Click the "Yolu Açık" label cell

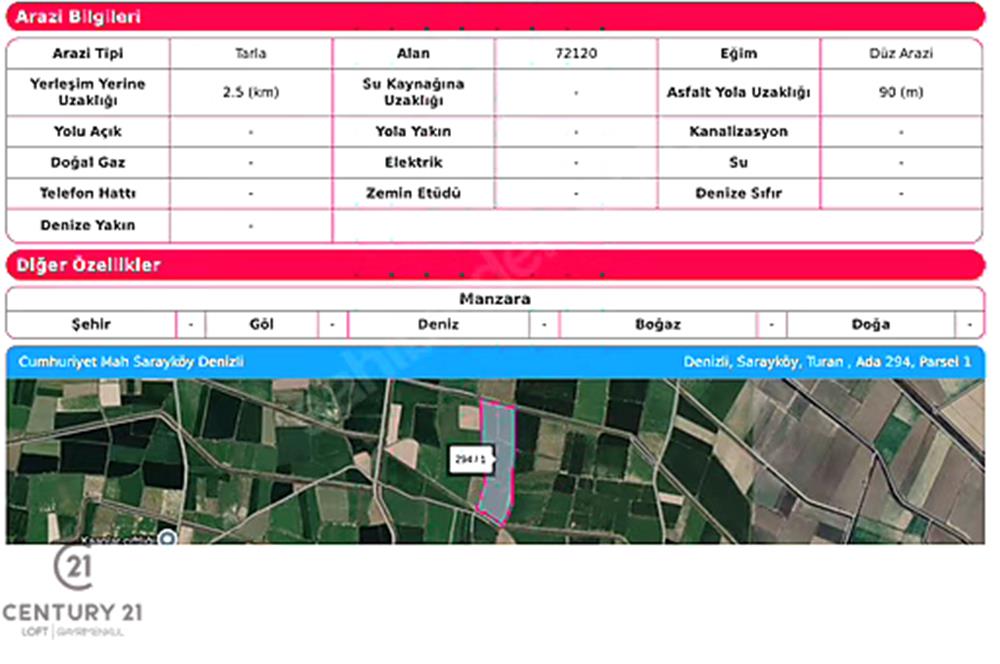coord(88,131)
